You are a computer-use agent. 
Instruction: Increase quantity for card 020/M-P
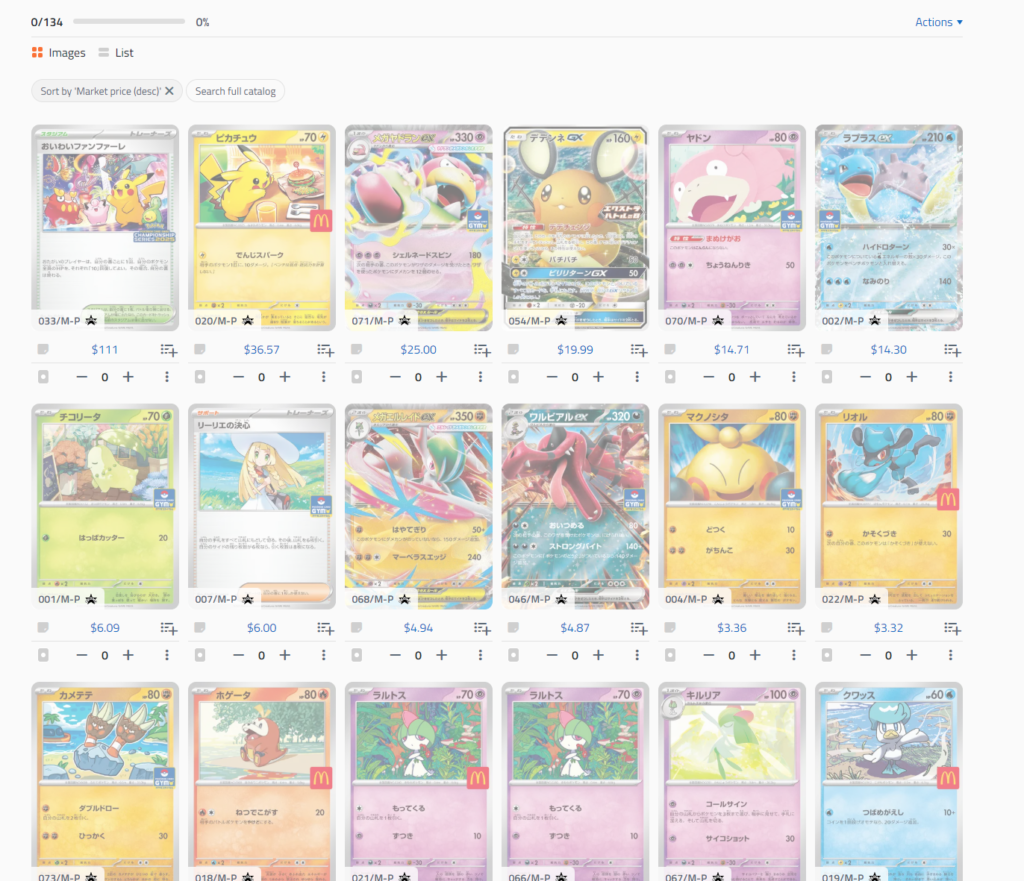click(x=285, y=377)
